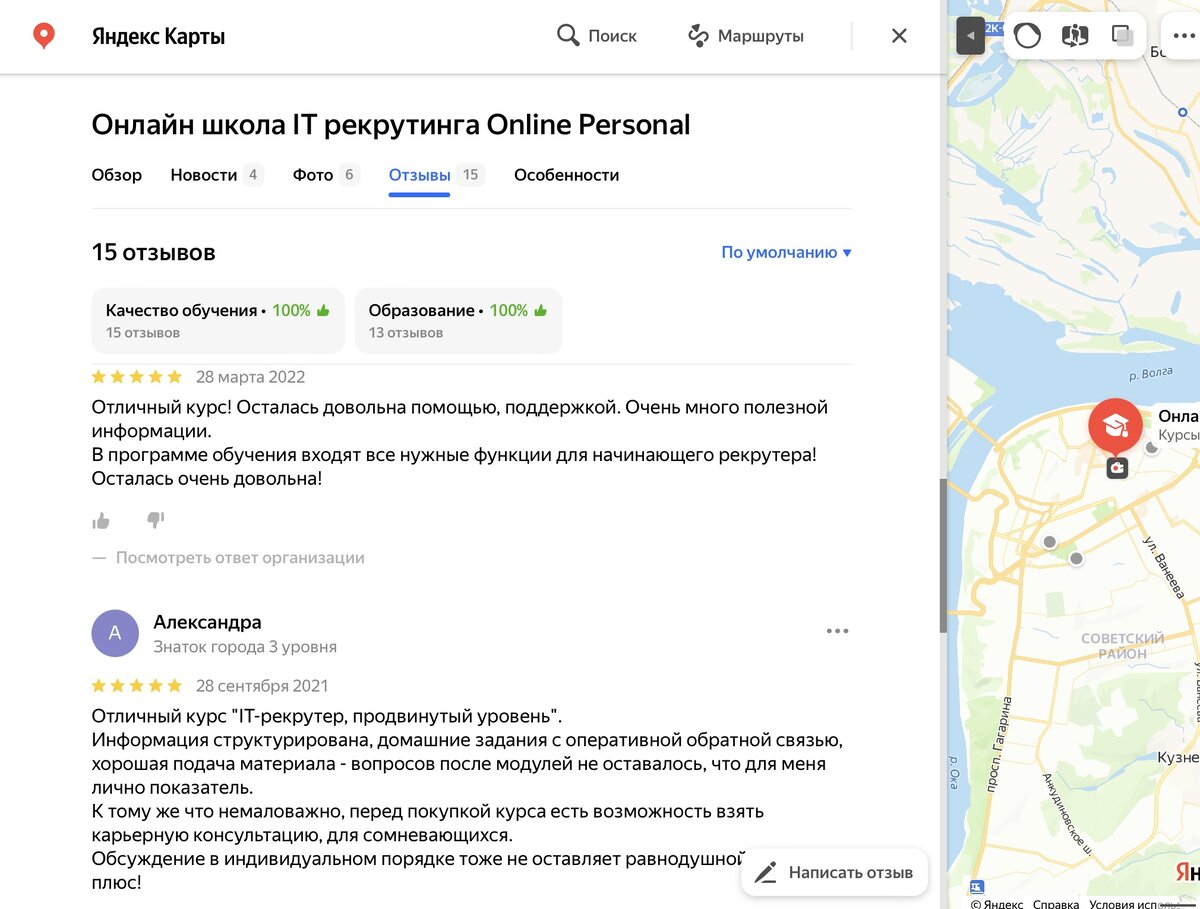Open options menu for Александра's review
The width and height of the screenshot is (1200, 909).
point(837,631)
